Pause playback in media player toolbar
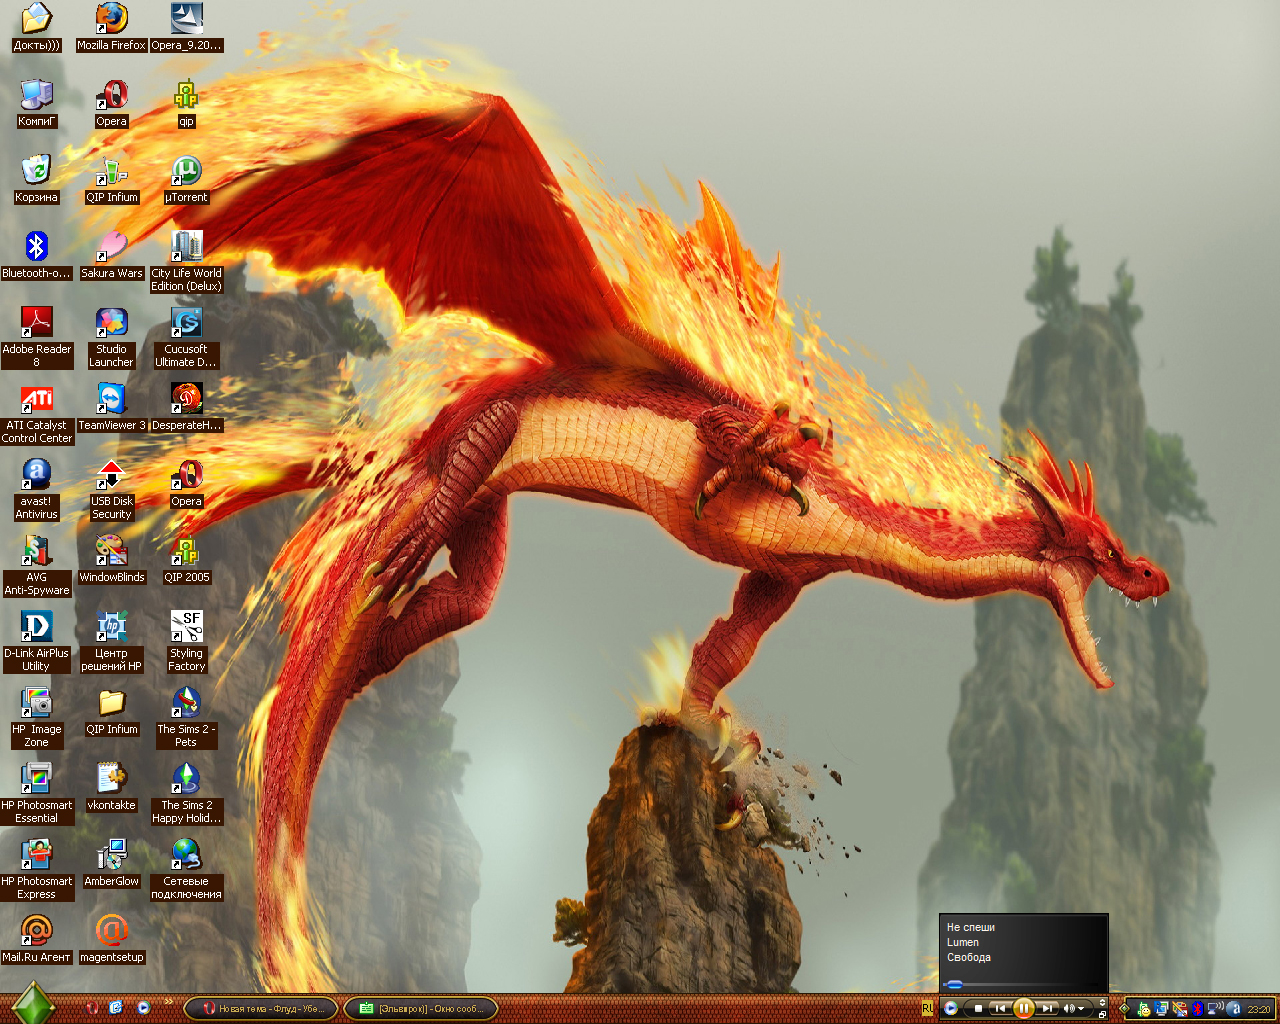 click(x=1023, y=1008)
